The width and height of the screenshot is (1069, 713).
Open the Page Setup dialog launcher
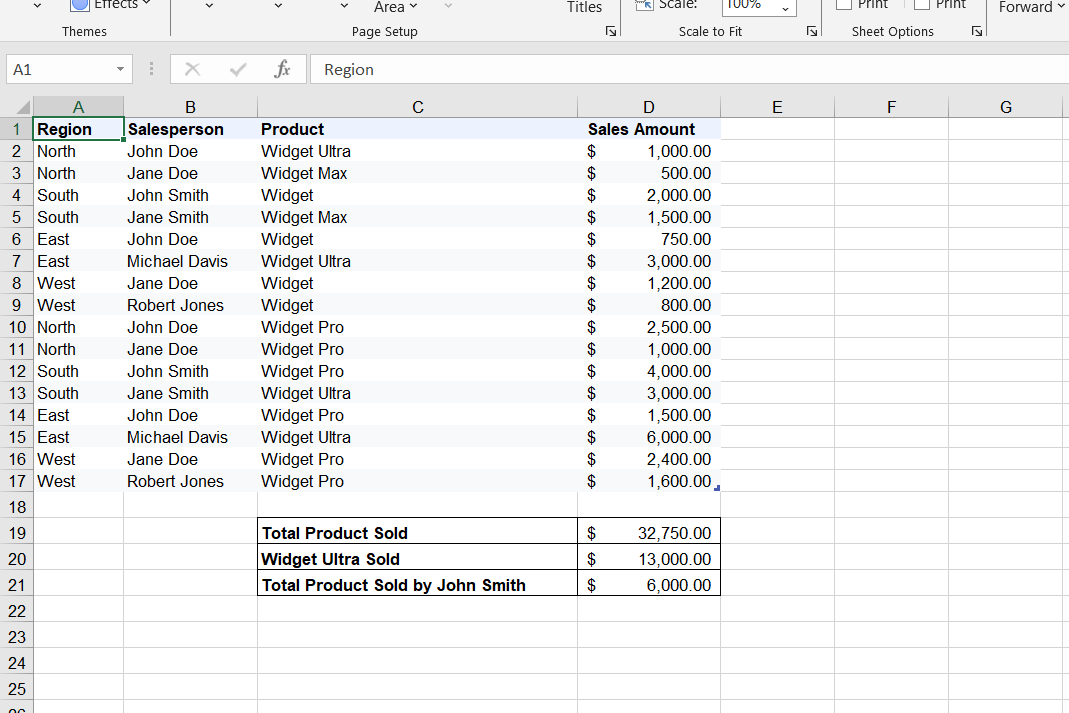coord(611,31)
